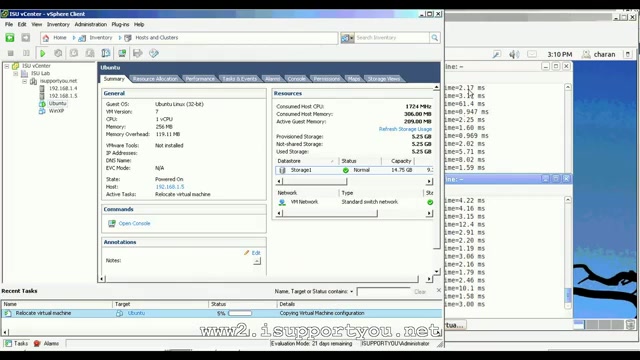
Task: Click the trash icon in the Linux bottom panel
Action: (x=630, y=325)
